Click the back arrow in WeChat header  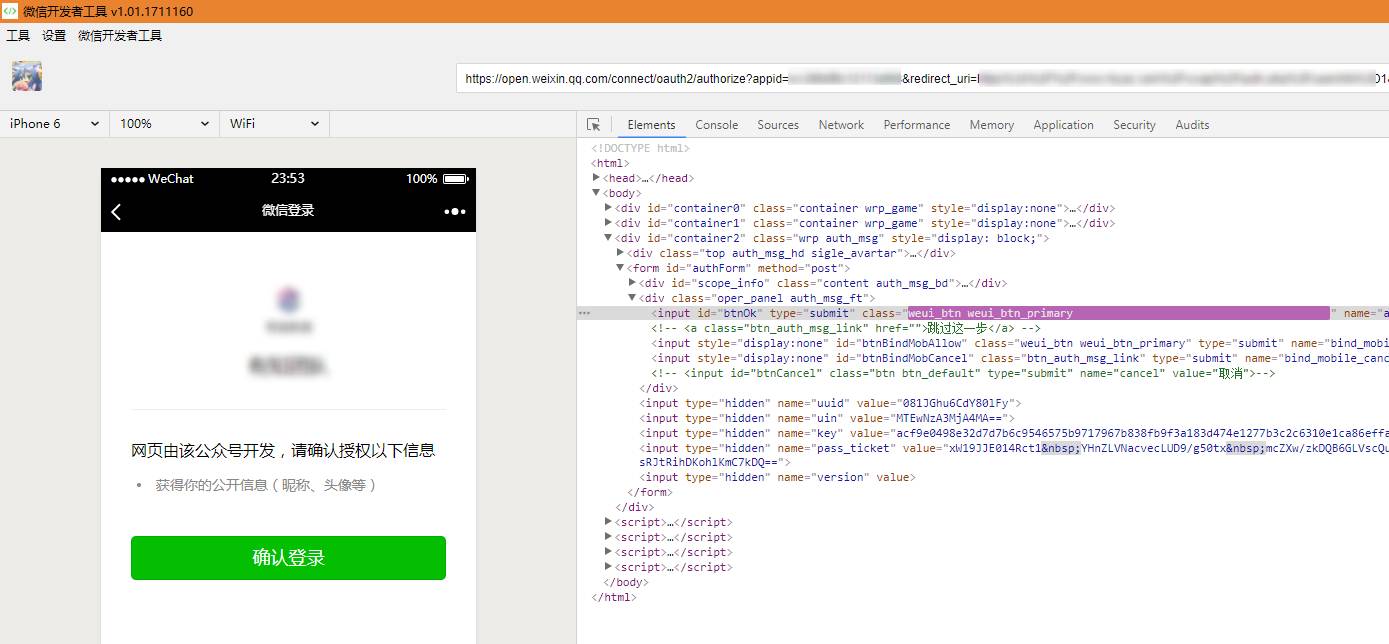tap(116, 211)
